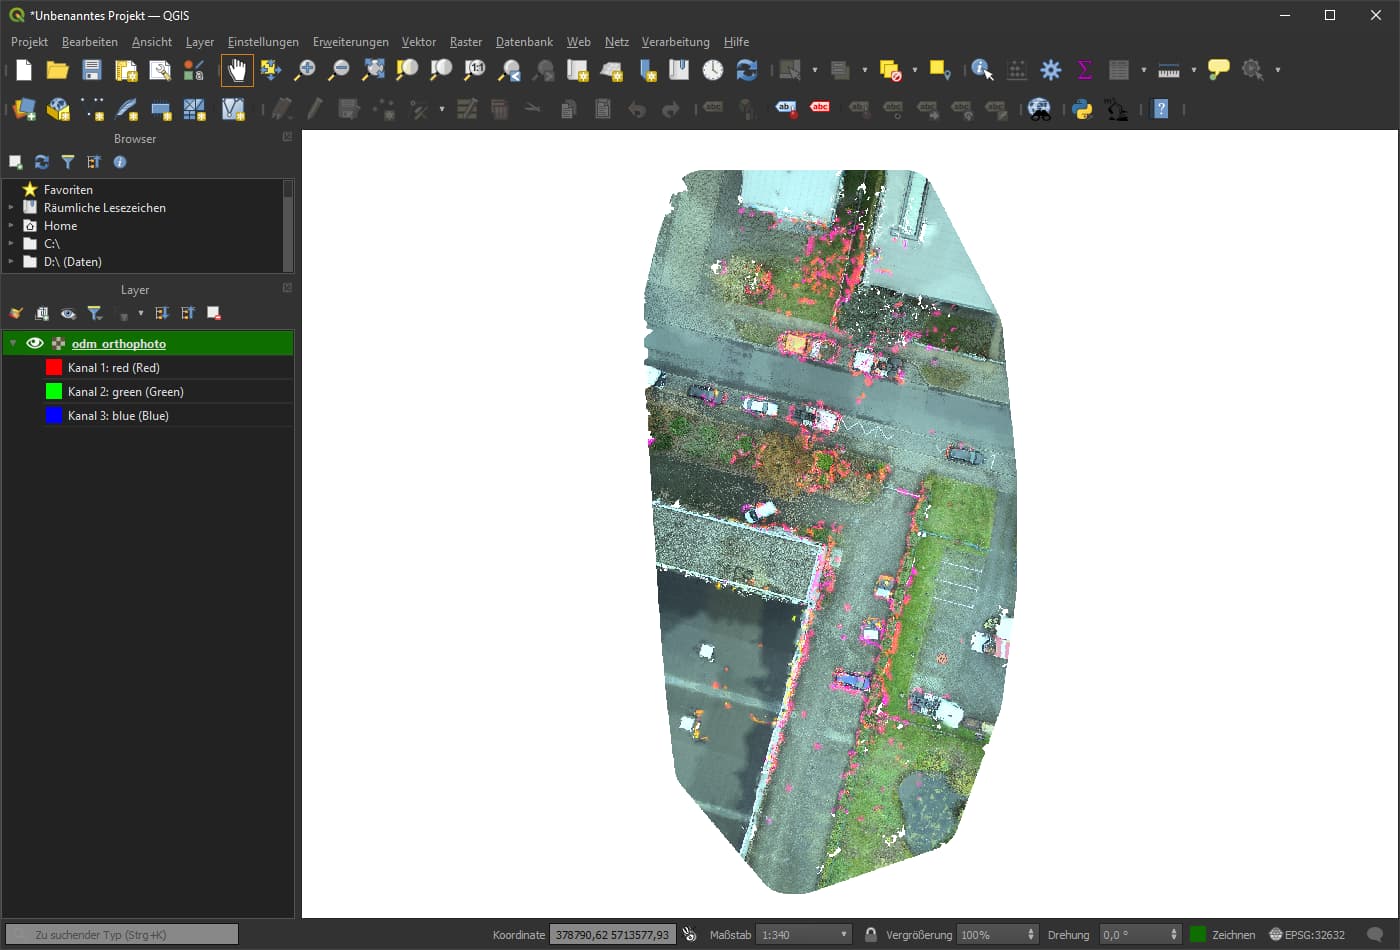Open the Verarbeitung menu
This screenshot has width=1400, height=950.
[x=675, y=42]
